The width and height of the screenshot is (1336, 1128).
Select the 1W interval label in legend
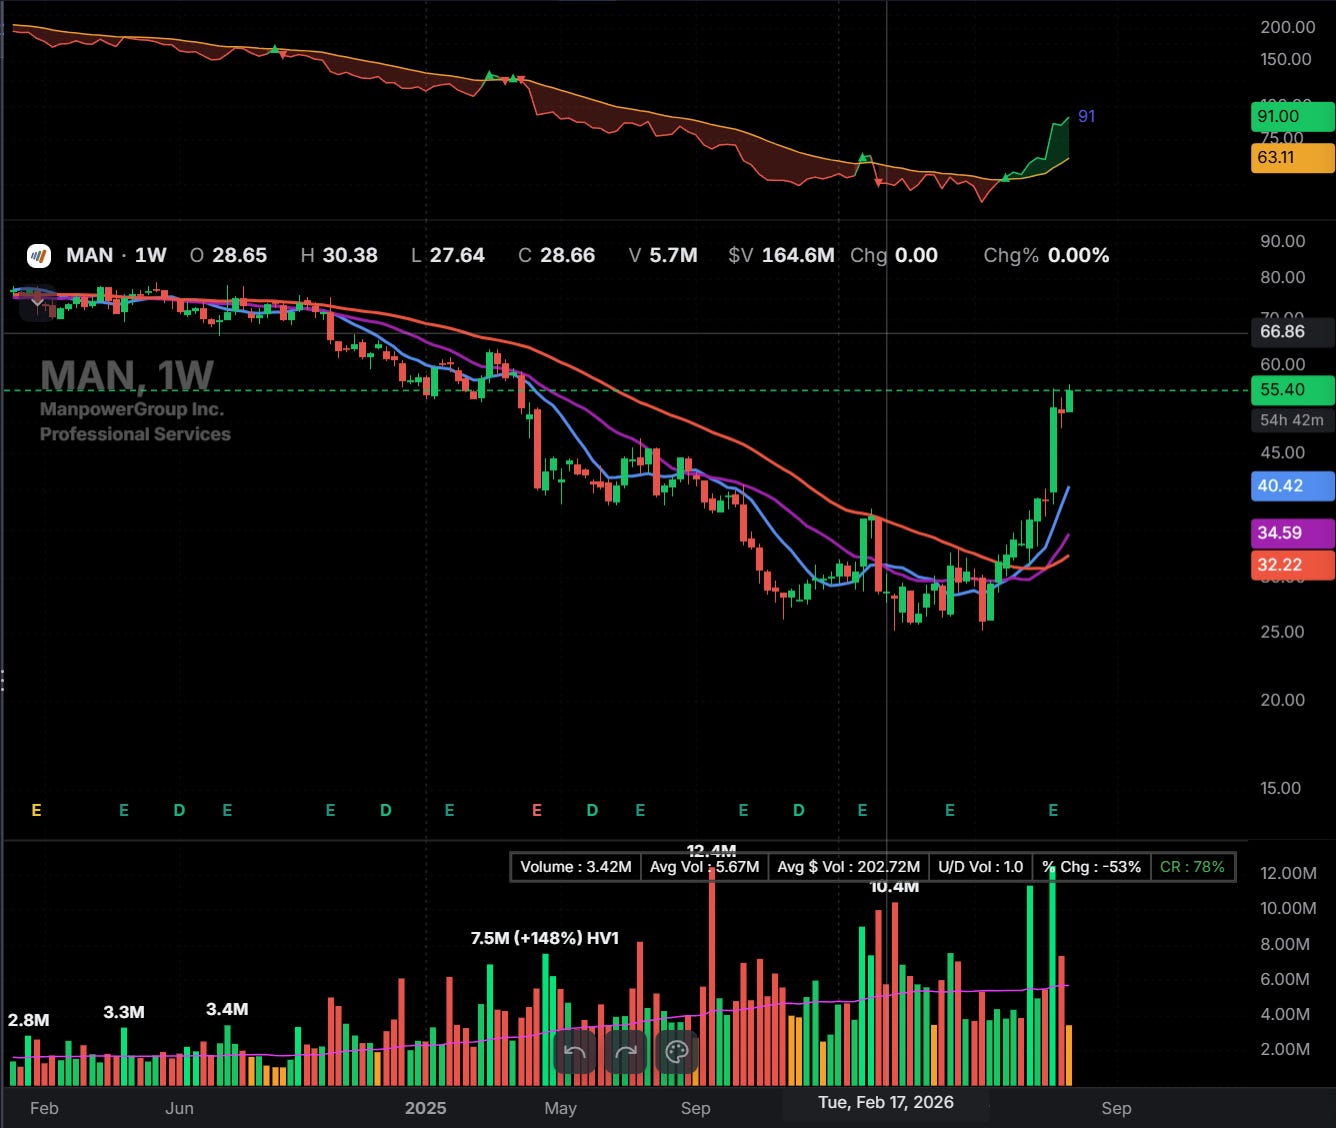[x=151, y=255]
